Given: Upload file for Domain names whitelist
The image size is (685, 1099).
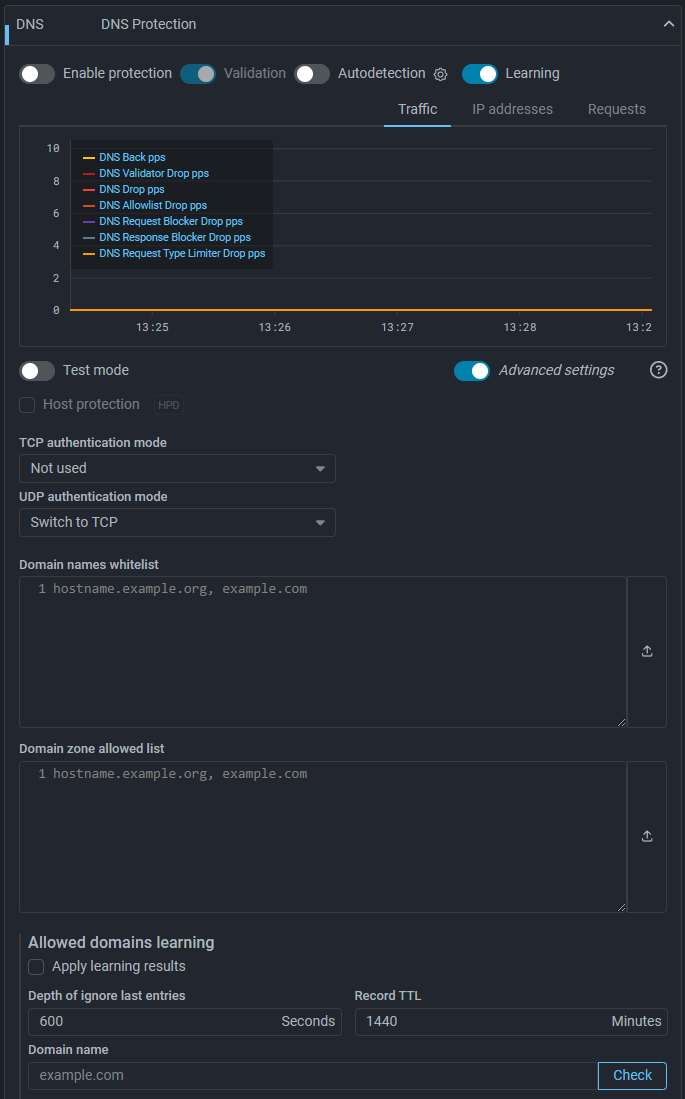Looking at the screenshot, I should [647, 651].
